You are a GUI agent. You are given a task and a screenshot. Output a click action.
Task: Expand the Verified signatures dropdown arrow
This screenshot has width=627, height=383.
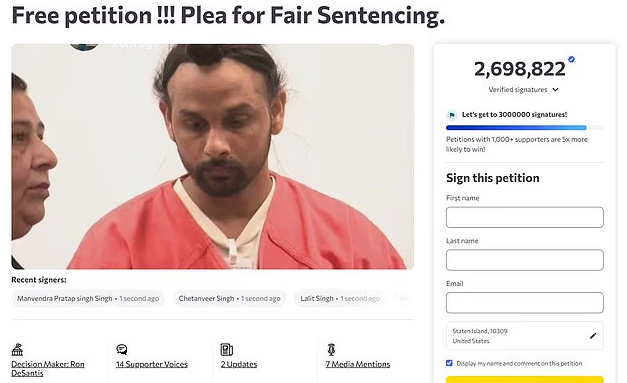[555, 90]
